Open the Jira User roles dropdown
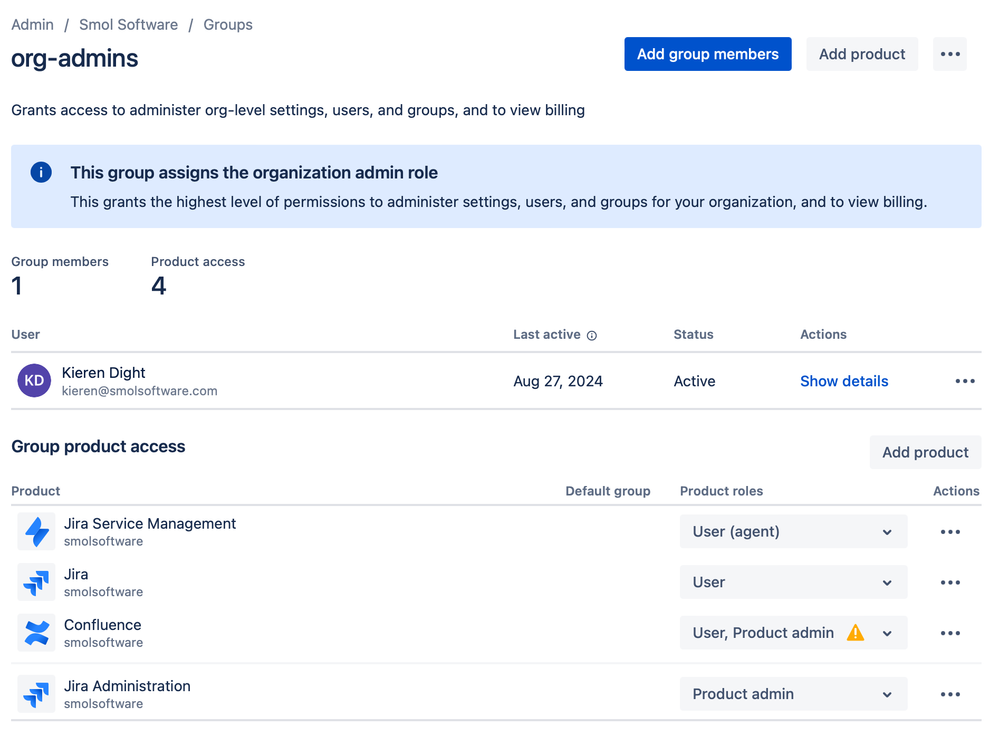This screenshot has width=999, height=742. click(x=793, y=582)
